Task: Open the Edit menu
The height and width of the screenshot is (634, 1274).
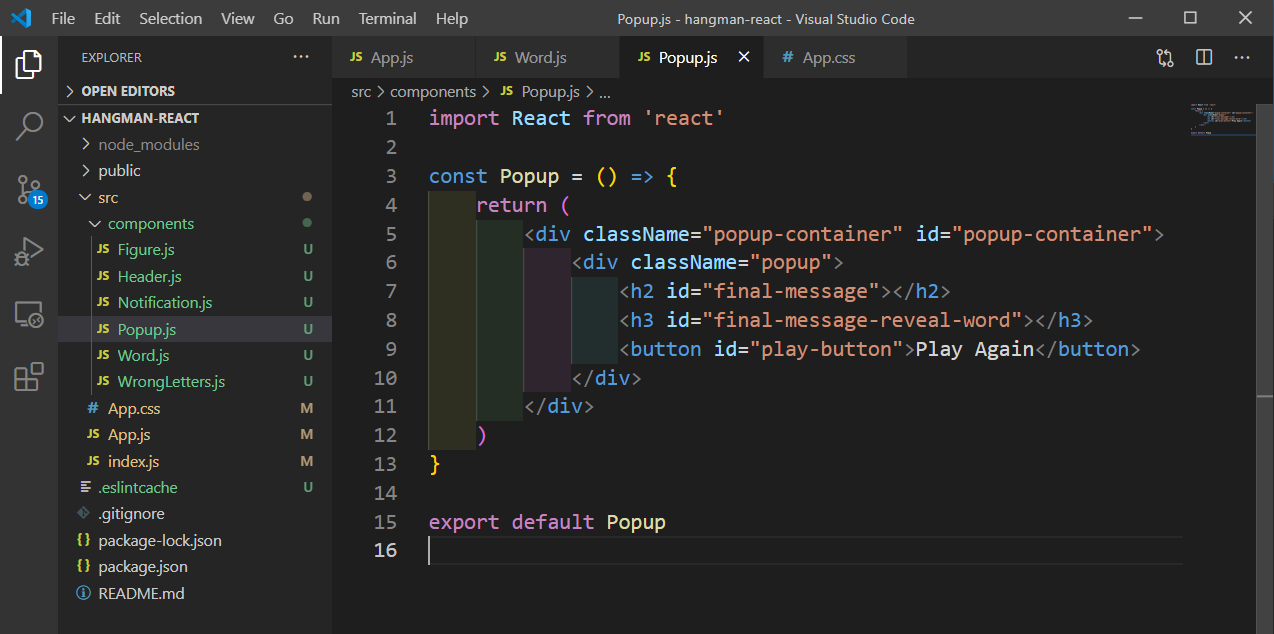Action: [107, 18]
